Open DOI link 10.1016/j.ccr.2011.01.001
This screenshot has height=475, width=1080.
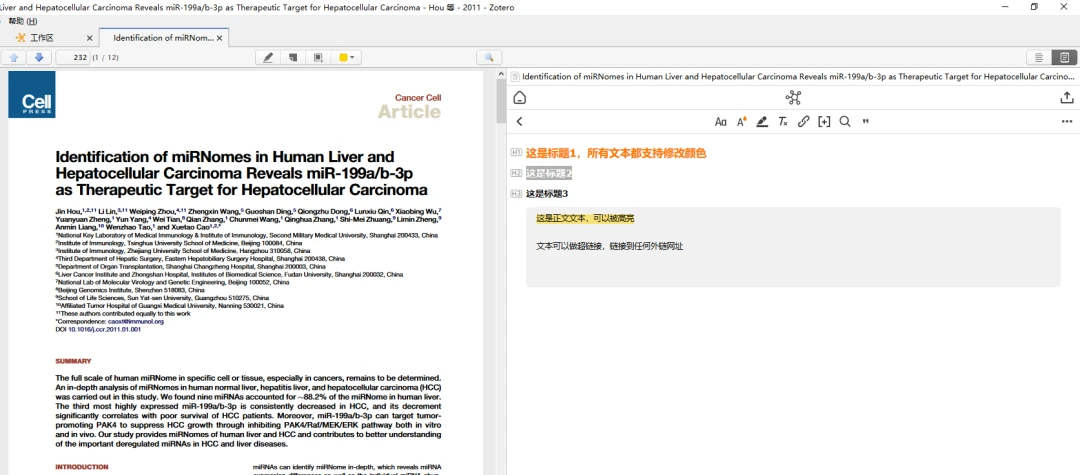[104, 330]
